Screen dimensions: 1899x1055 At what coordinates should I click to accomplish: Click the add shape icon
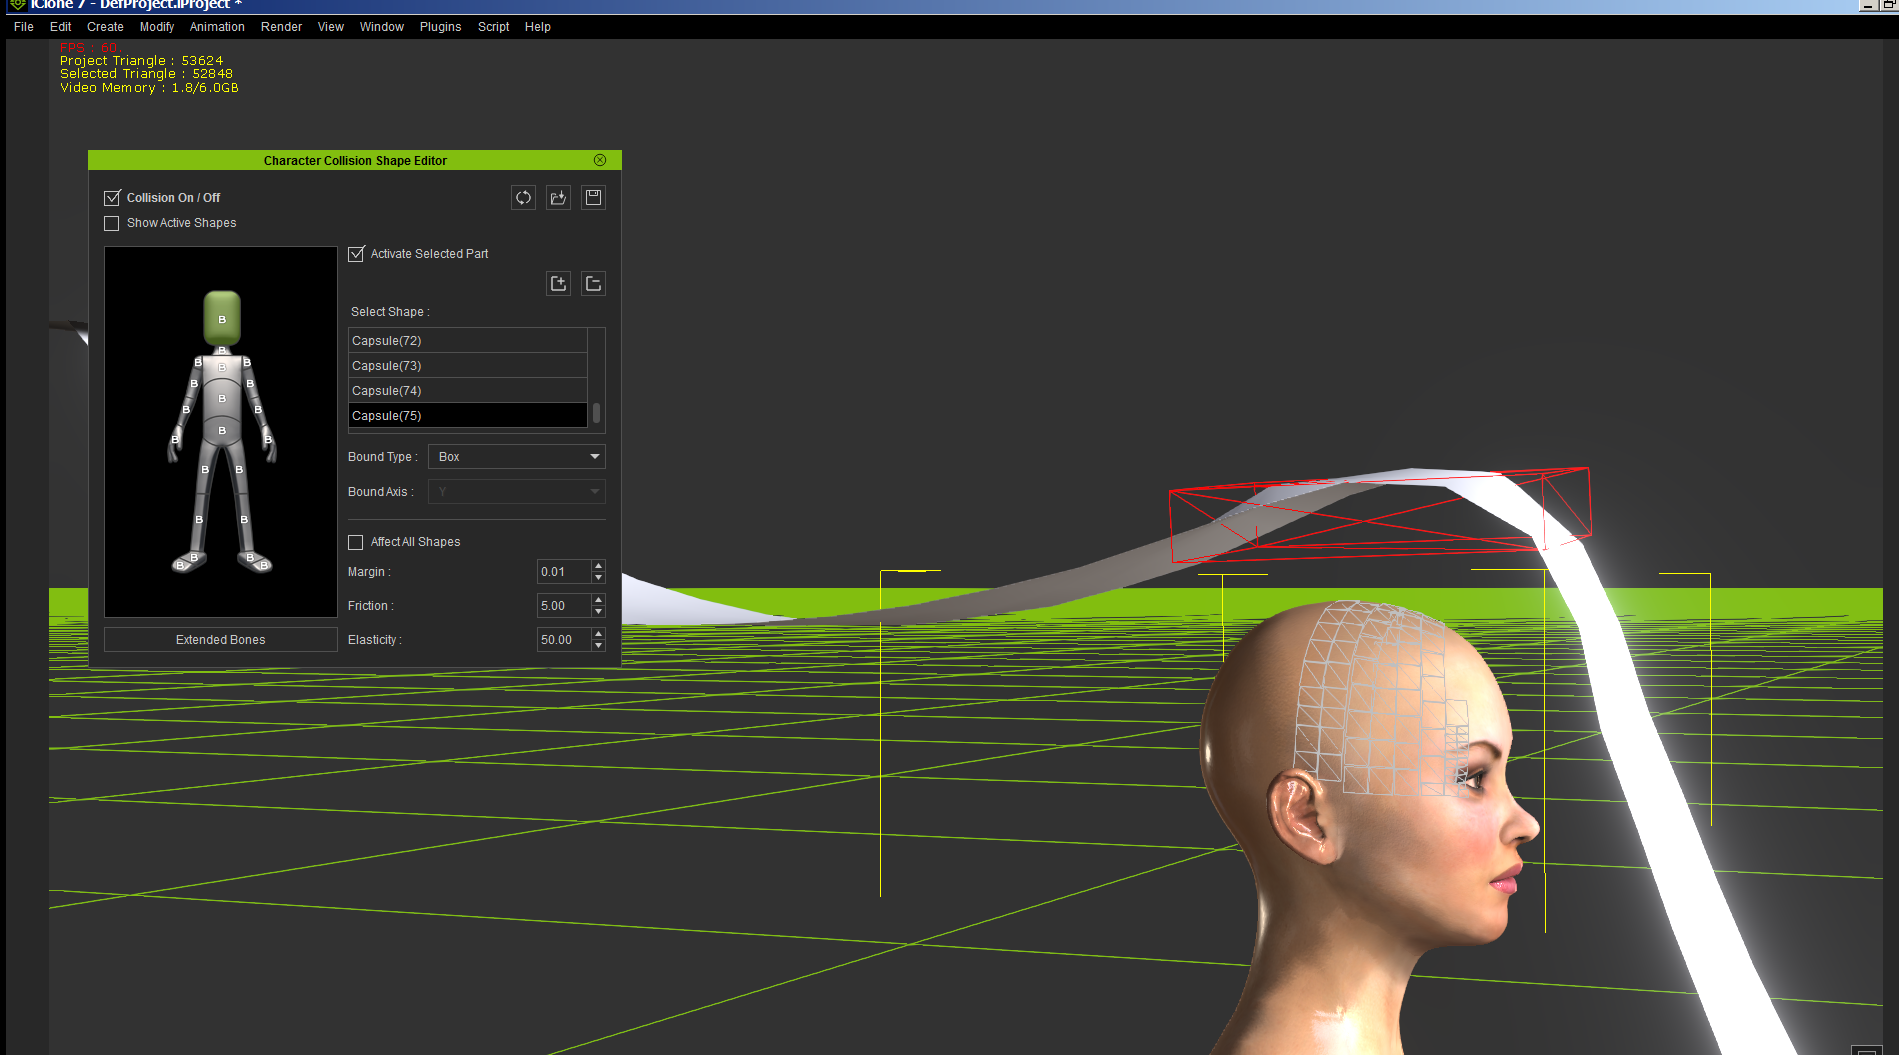(558, 284)
